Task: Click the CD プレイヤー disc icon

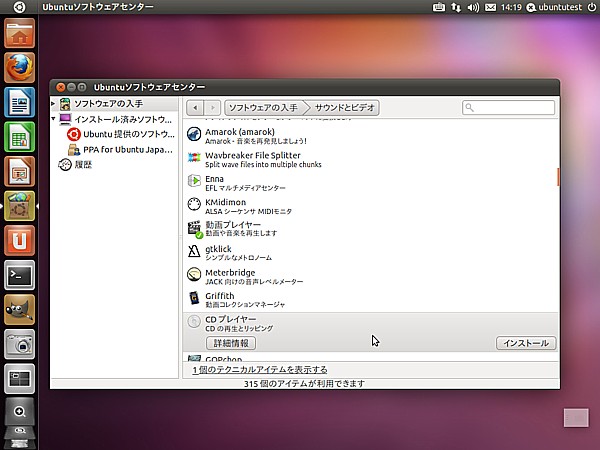Action: pos(194,321)
